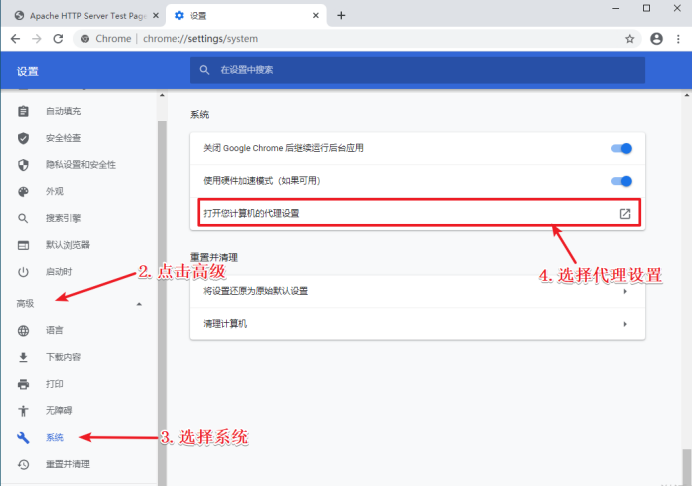Go to 隐私设置和安全性 section
The image size is (692, 487).
tap(79, 165)
